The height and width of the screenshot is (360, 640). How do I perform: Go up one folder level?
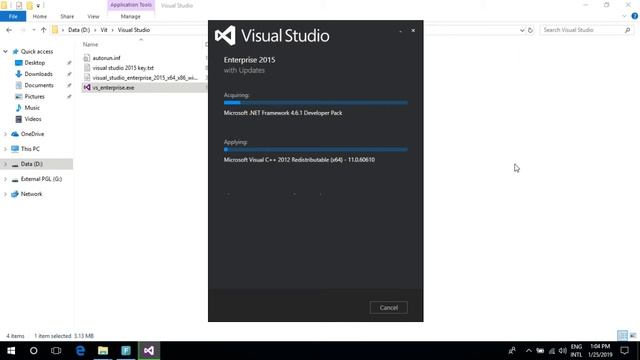click(43, 30)
